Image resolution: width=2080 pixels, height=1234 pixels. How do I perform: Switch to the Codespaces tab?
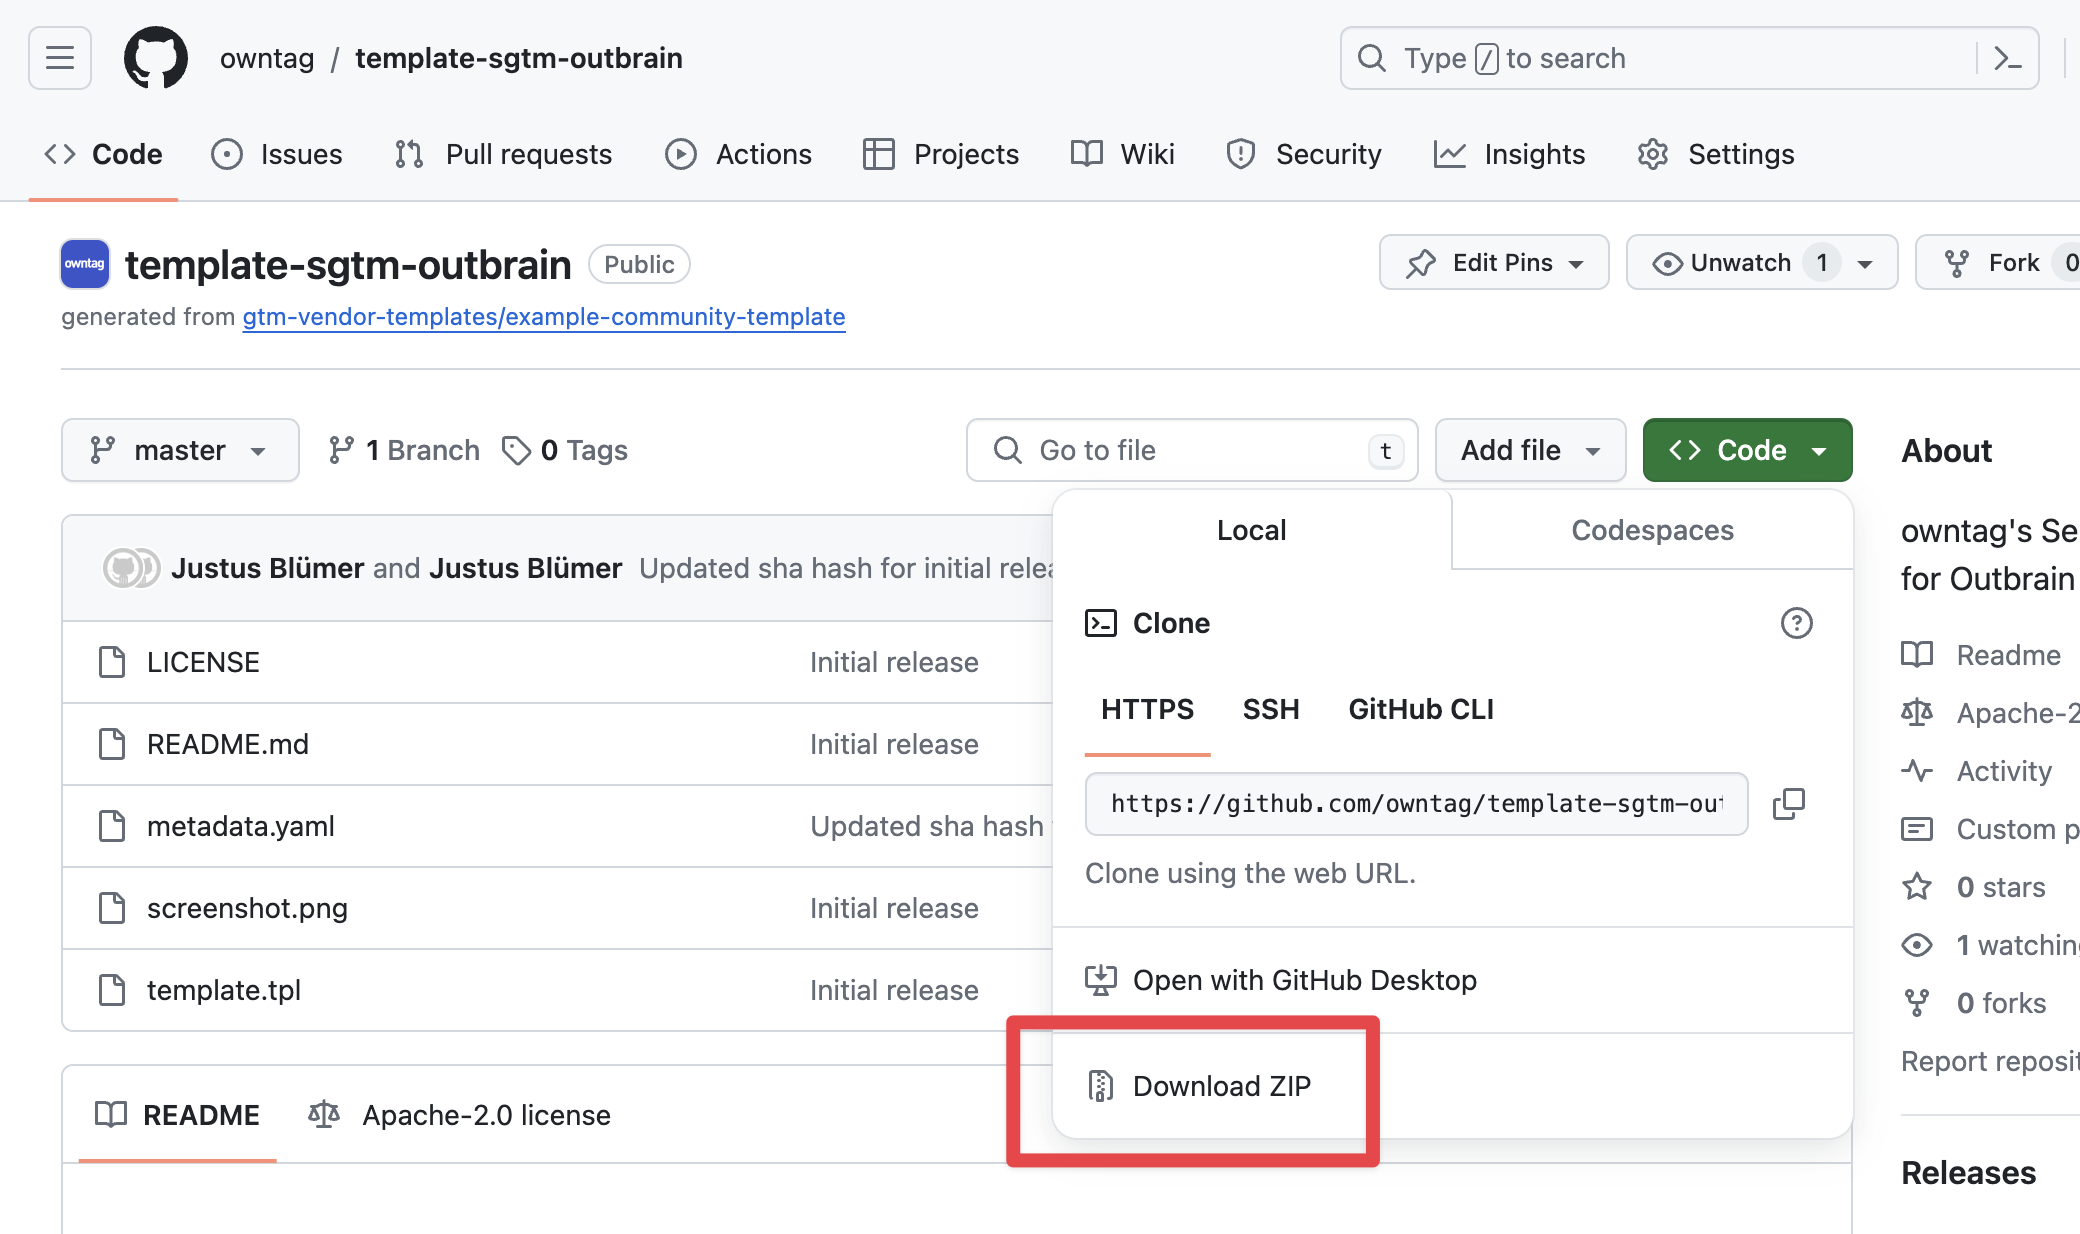point(1652,530)
